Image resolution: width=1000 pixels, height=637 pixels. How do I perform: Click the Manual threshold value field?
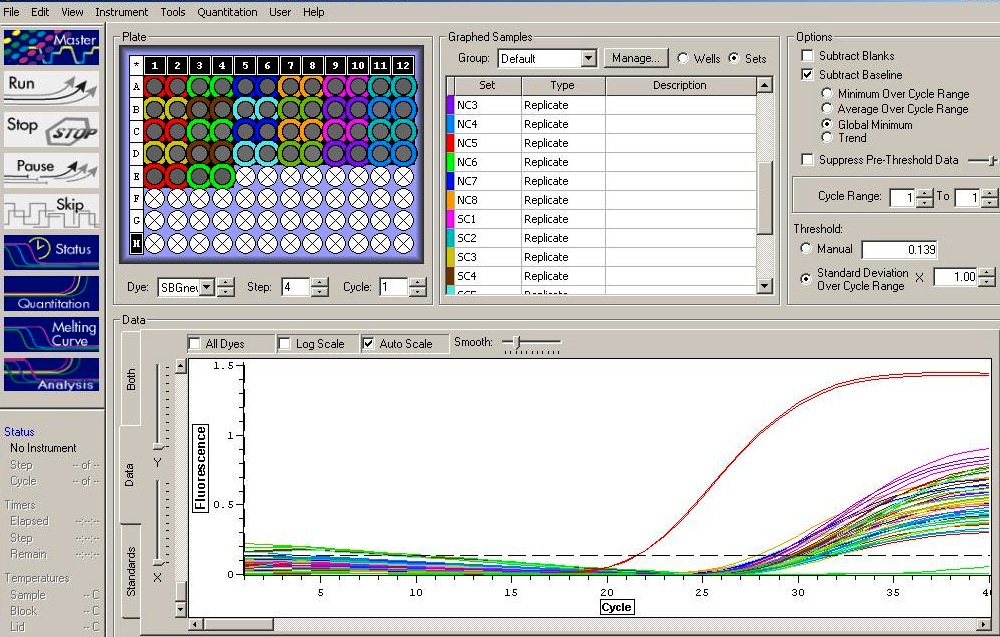coord(900,249)
